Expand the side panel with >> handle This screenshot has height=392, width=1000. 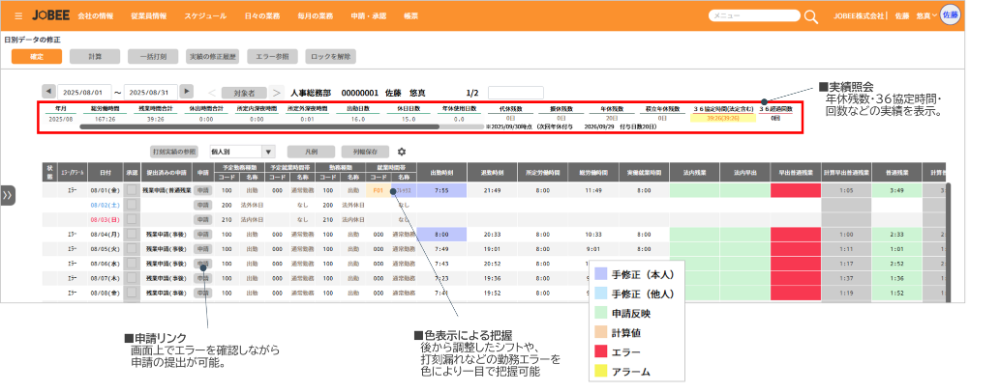[8, 196]
